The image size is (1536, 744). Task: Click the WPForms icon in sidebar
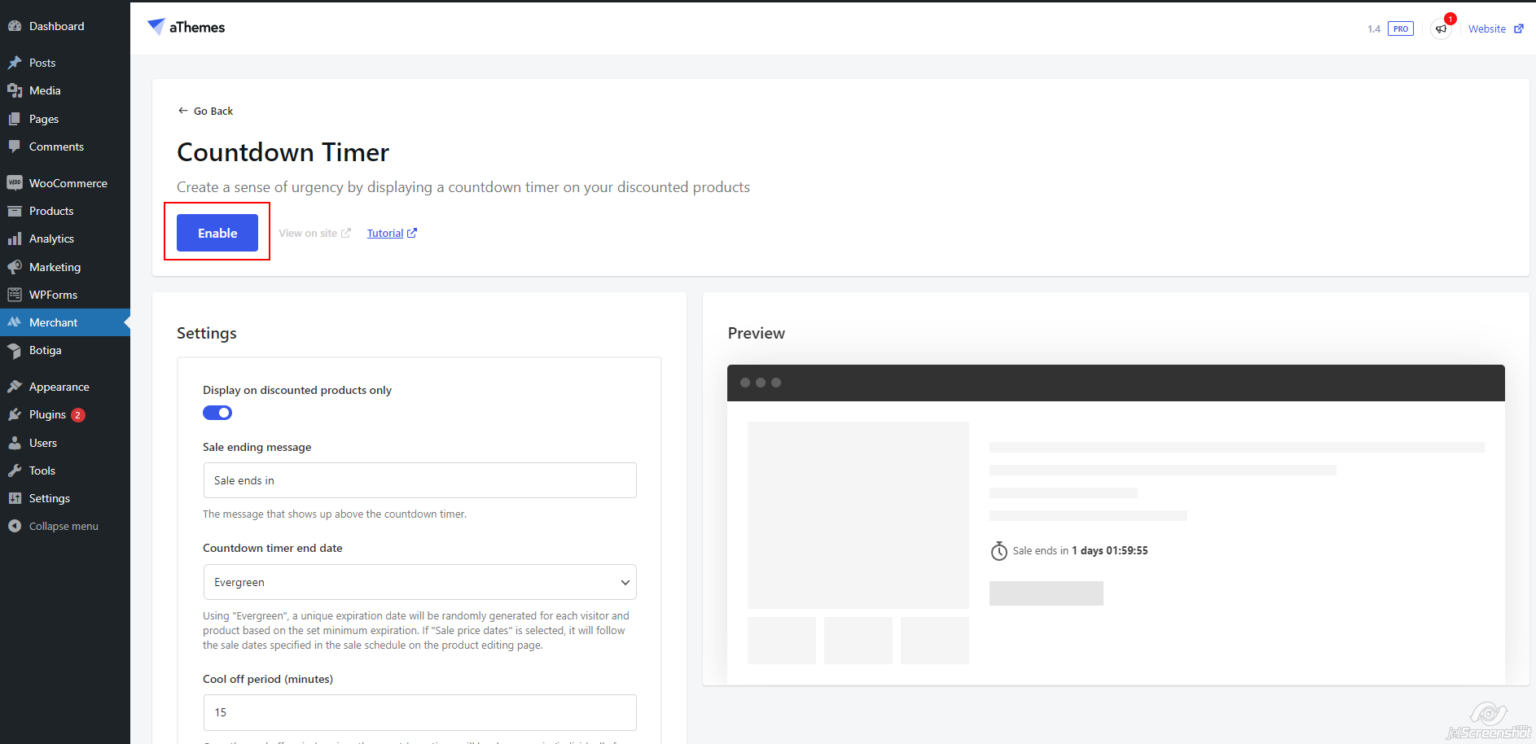[x=14, y=295]
